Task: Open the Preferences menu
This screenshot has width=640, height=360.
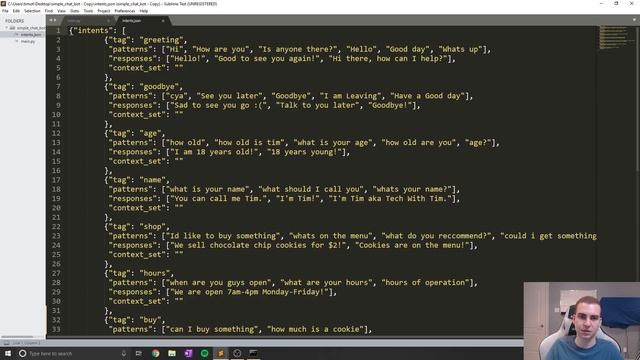Action: point(124,11)
